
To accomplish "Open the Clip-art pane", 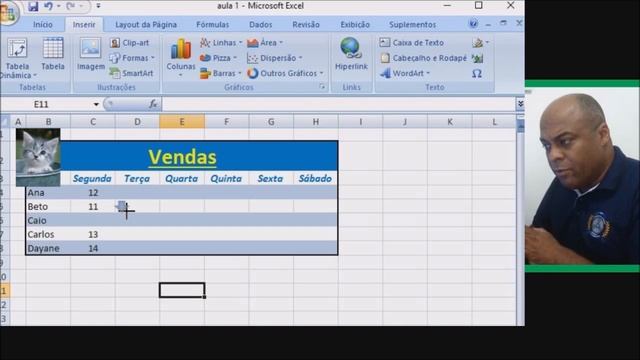I will tap(129, 42).
